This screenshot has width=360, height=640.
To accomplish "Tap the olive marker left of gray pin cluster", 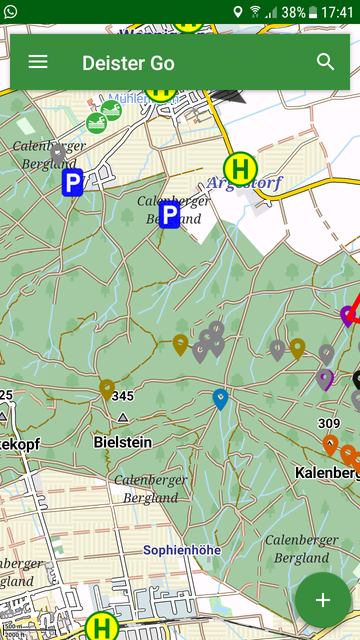I will tap(180, 345).
